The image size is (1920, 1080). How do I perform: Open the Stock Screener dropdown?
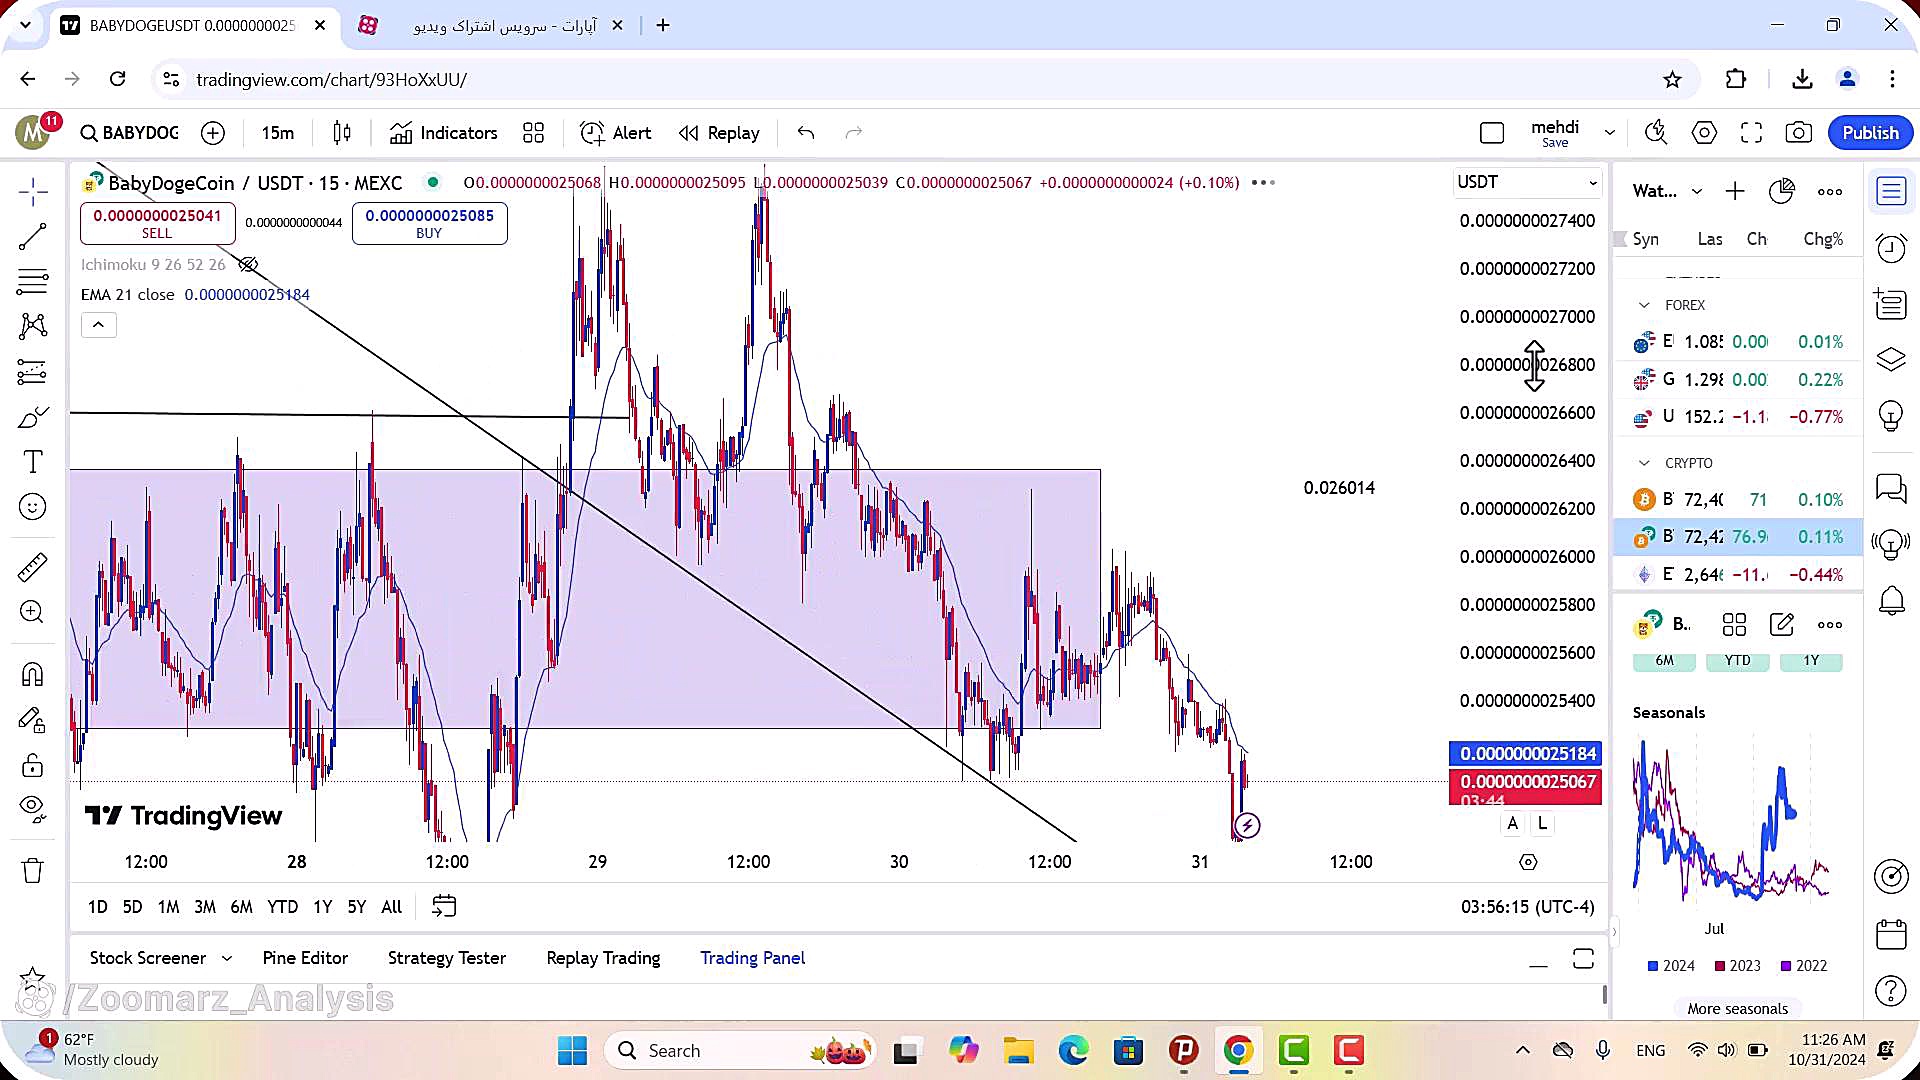160,958
